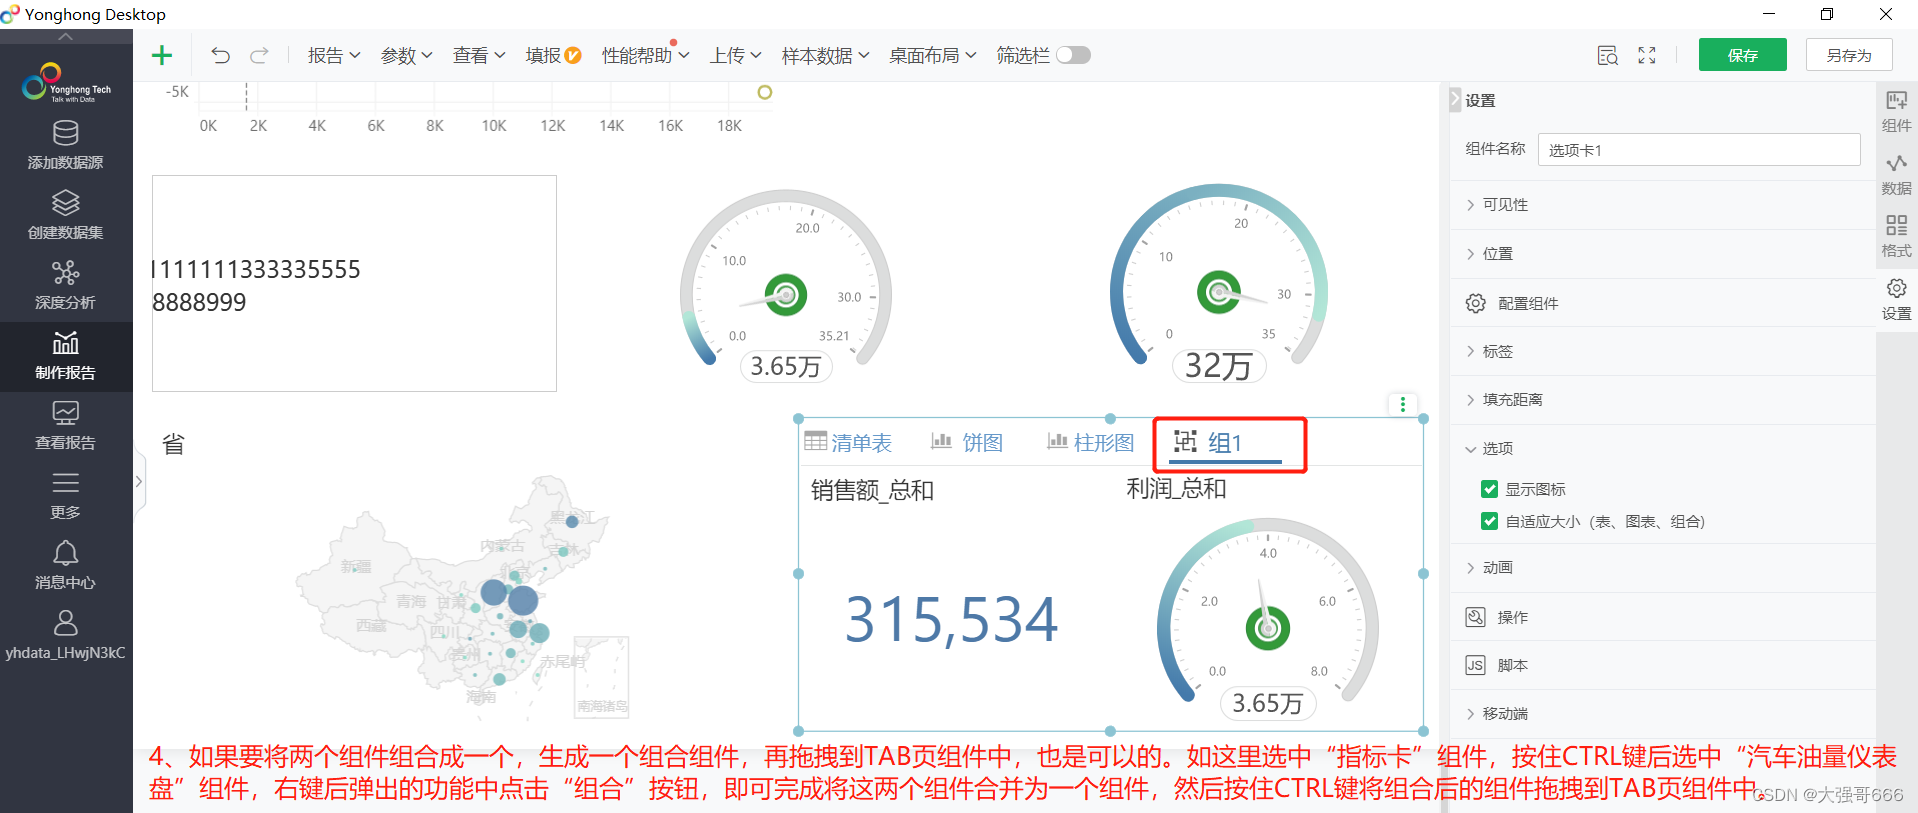Edit the 组件名称 field 选项卡1
1918x813 pixels.
pos(1699,150)
